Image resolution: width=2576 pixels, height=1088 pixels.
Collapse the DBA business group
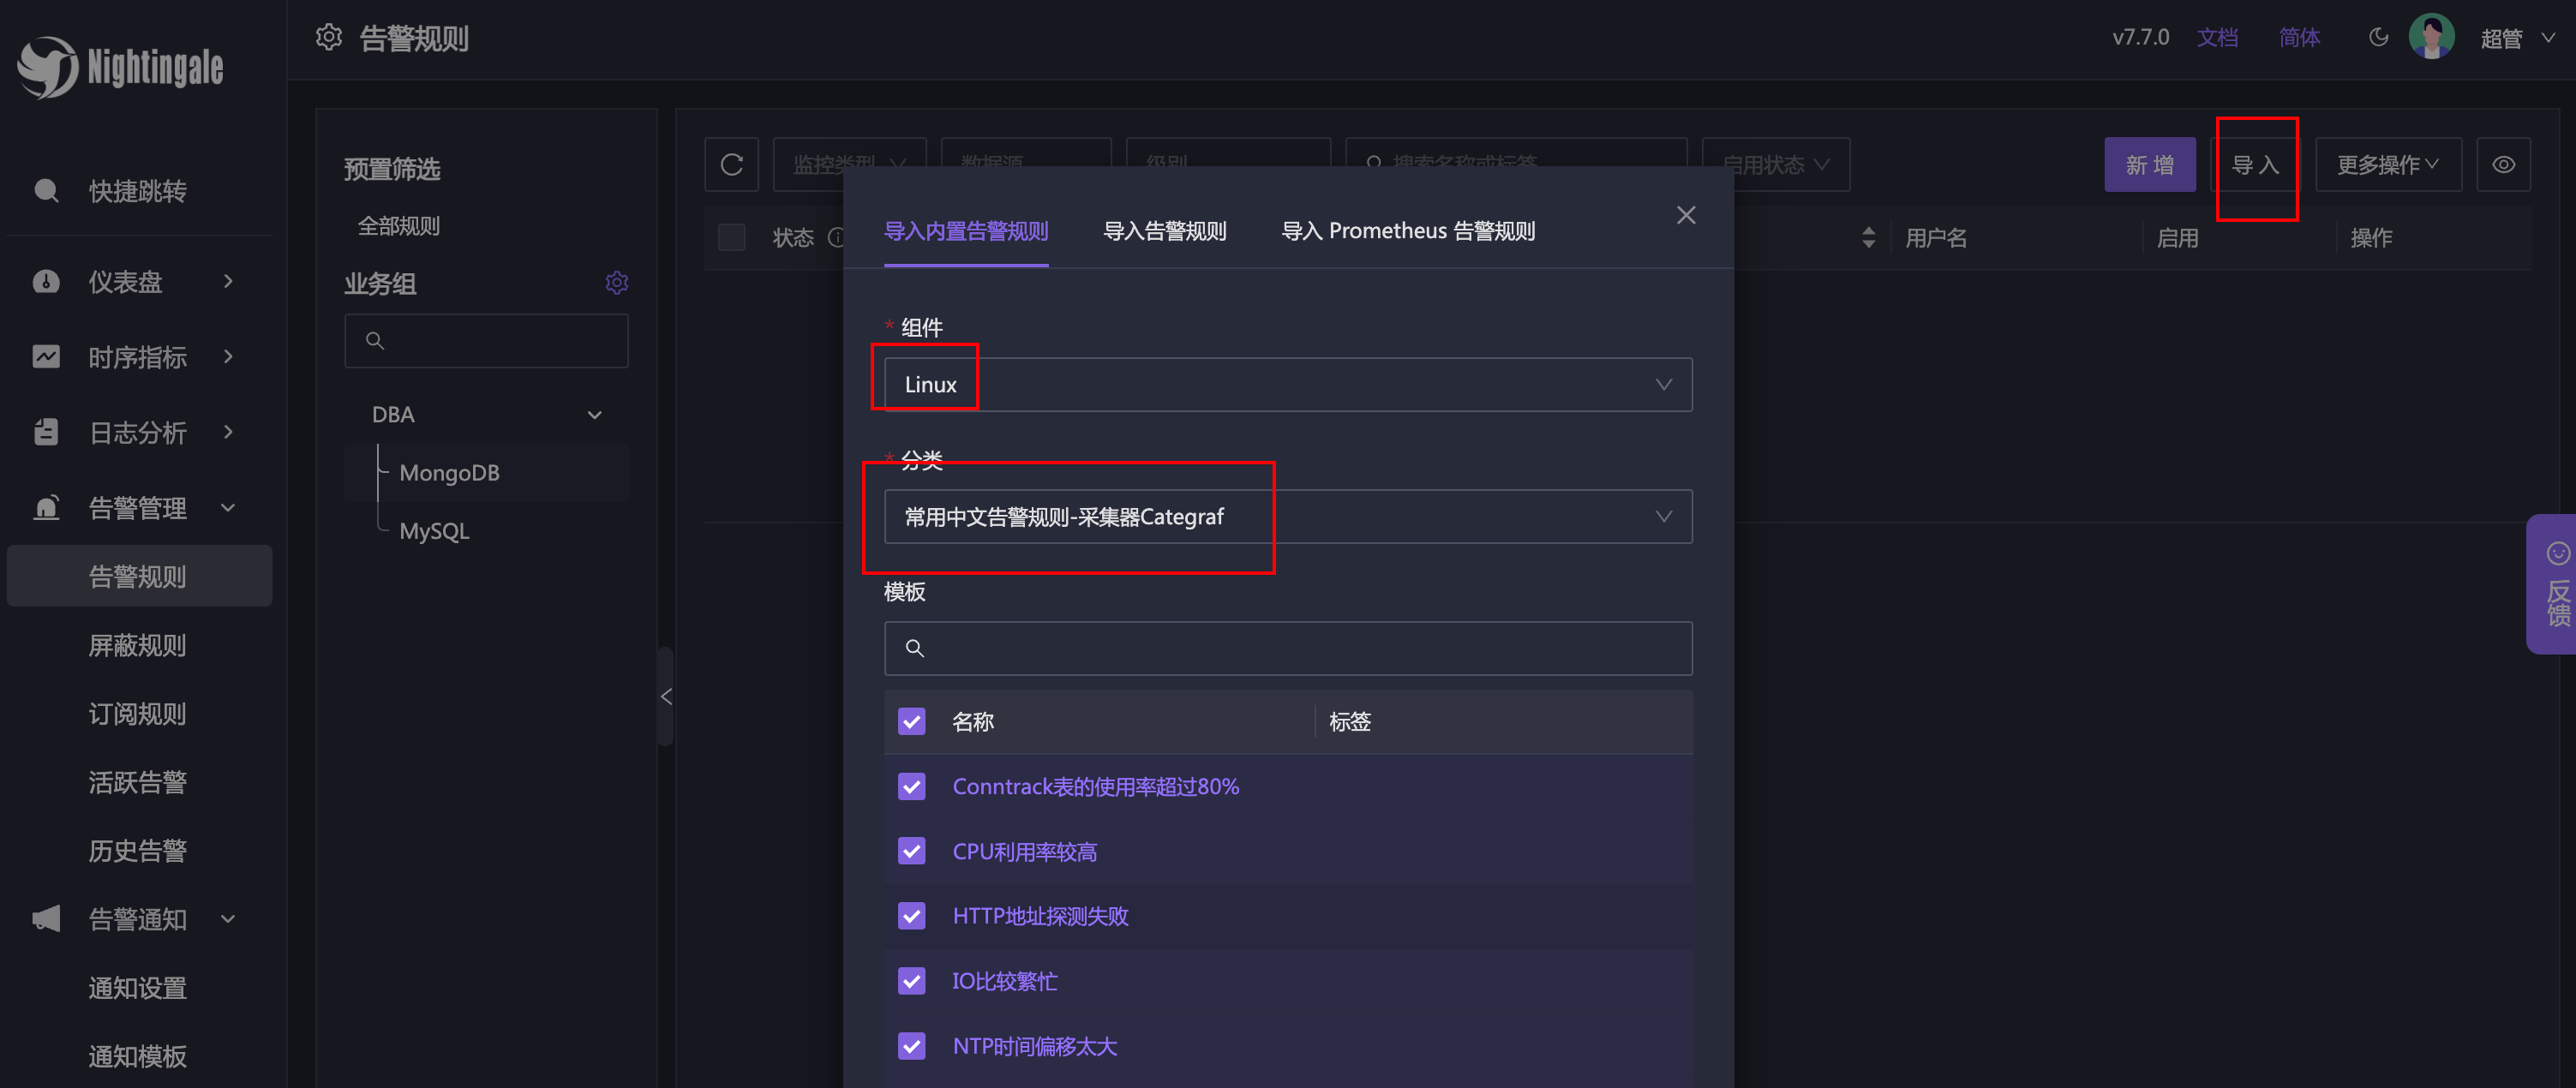click(x=595, y=415)
